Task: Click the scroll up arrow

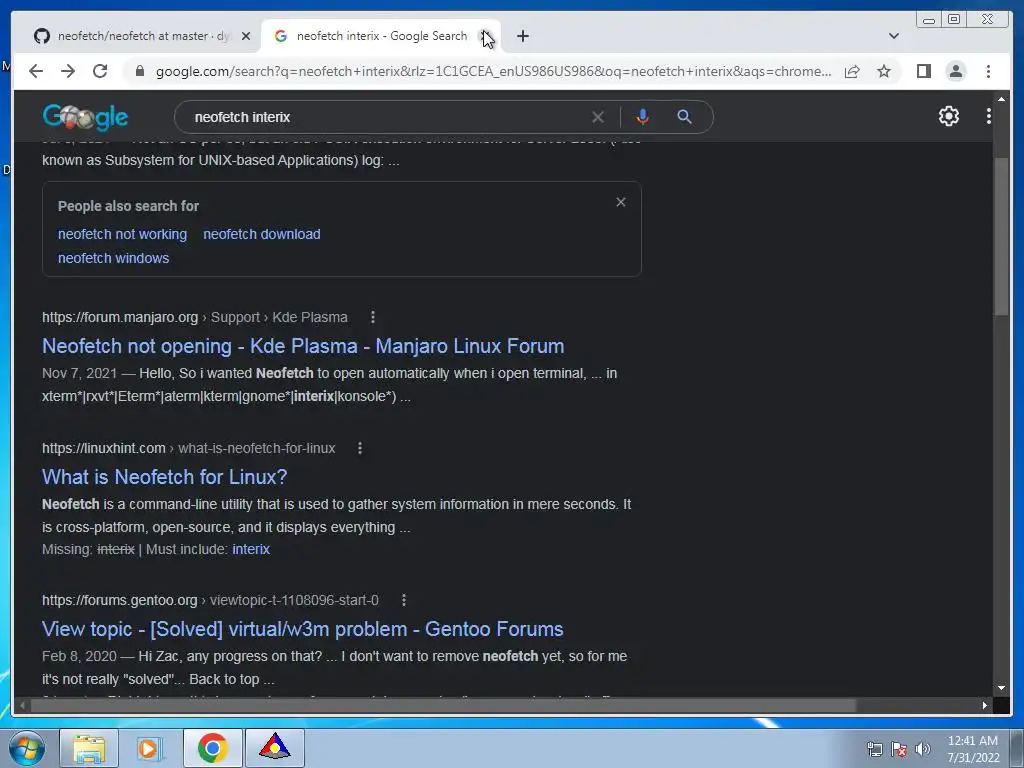Action: [x=1001, y=99]
